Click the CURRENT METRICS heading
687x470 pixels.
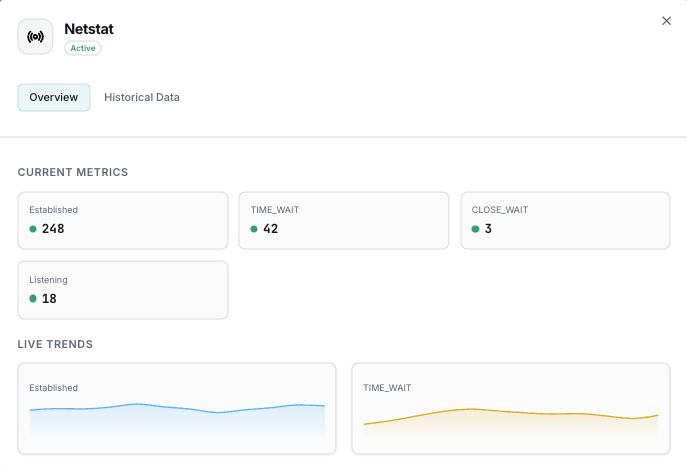pos(73,172)
